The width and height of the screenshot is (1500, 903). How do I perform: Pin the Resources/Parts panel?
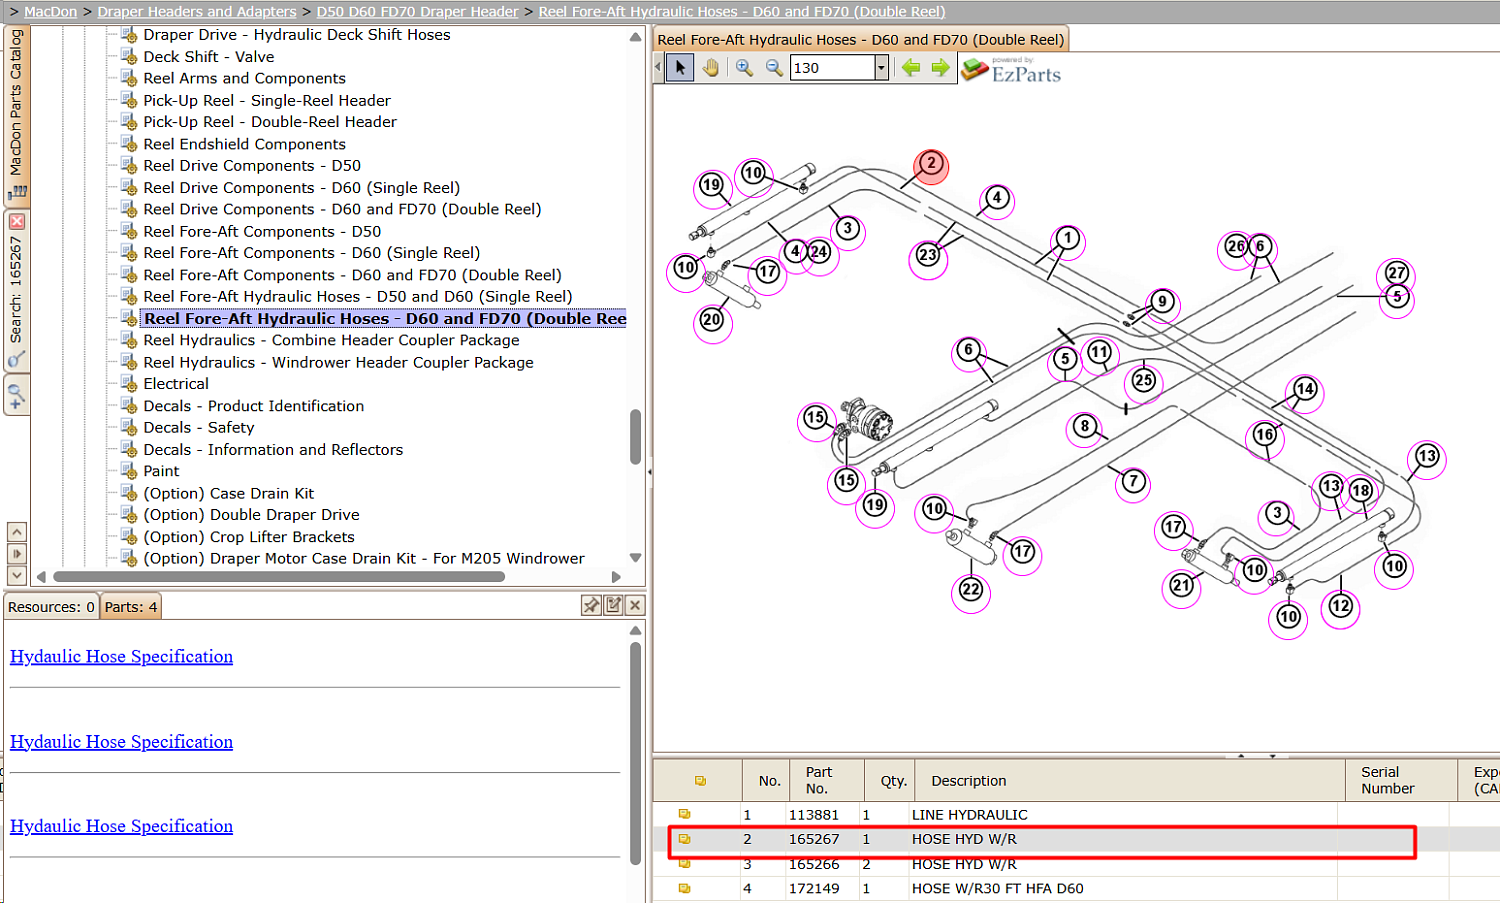(591, 605)
